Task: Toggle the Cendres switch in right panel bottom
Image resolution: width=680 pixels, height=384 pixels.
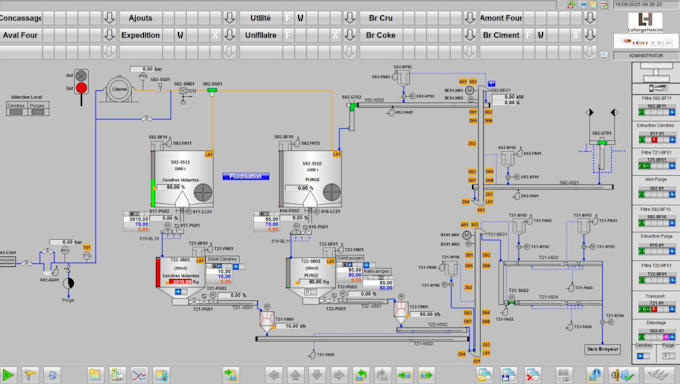Action: [643, 356]
